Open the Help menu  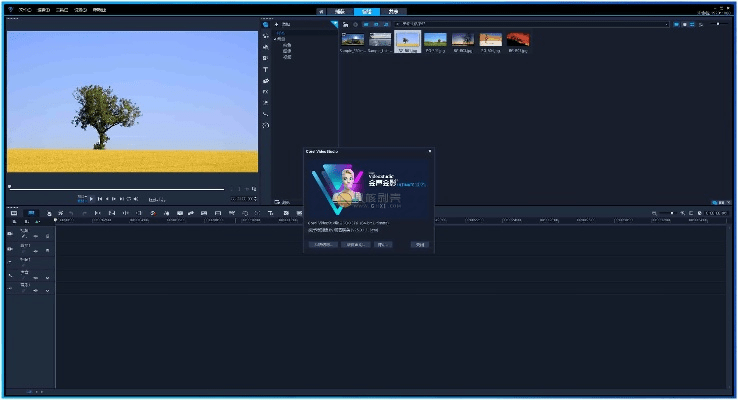pos(99,9)
